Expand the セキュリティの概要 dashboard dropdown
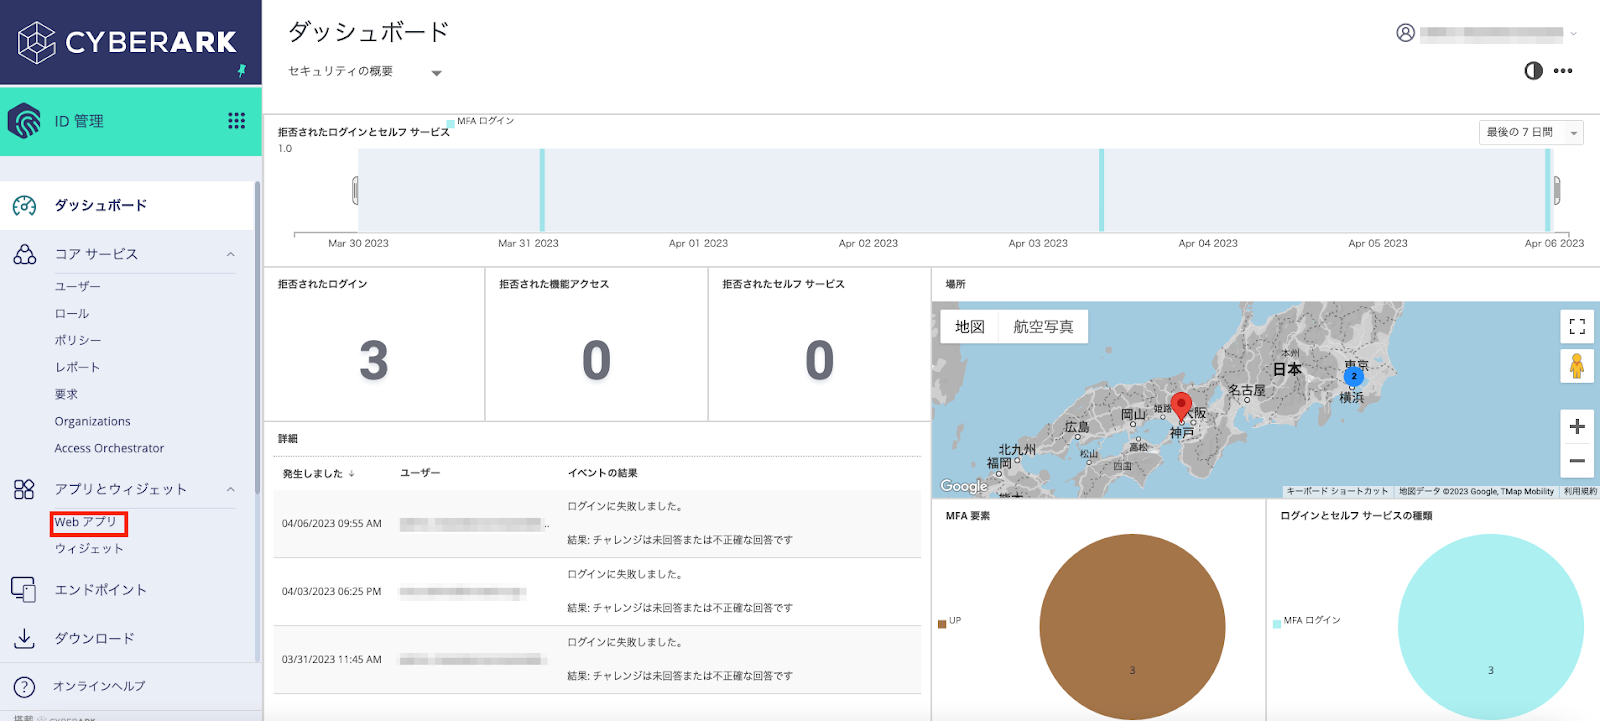 click(x=436, y=73)
